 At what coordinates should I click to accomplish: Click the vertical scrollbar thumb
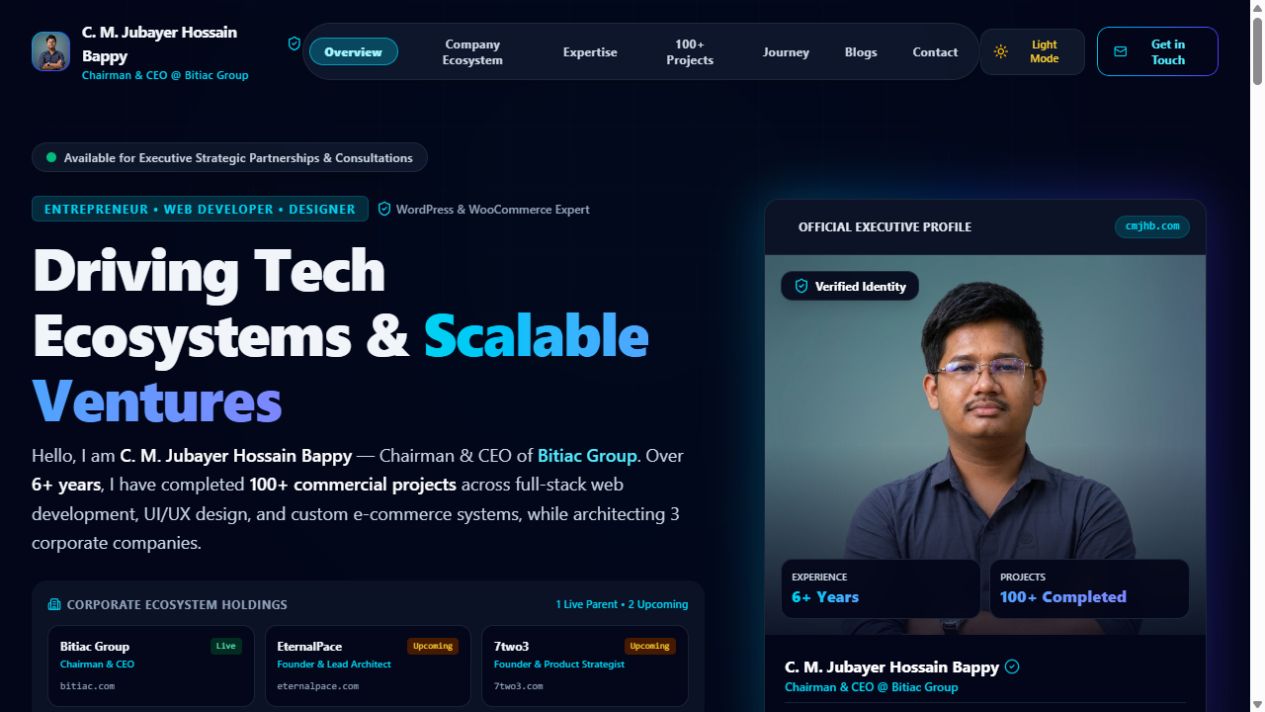tap(1257, 52)
